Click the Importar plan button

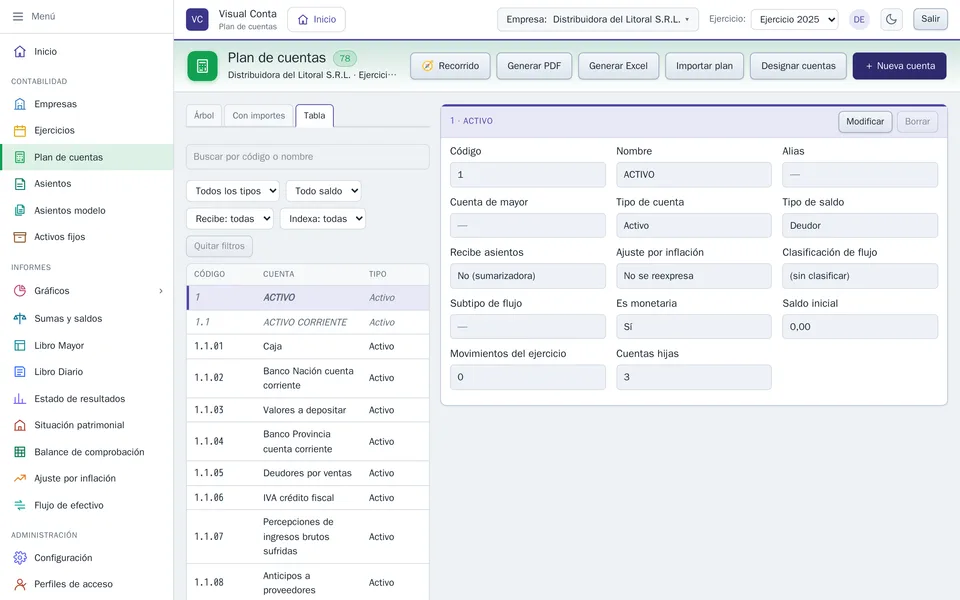[704, 66]
